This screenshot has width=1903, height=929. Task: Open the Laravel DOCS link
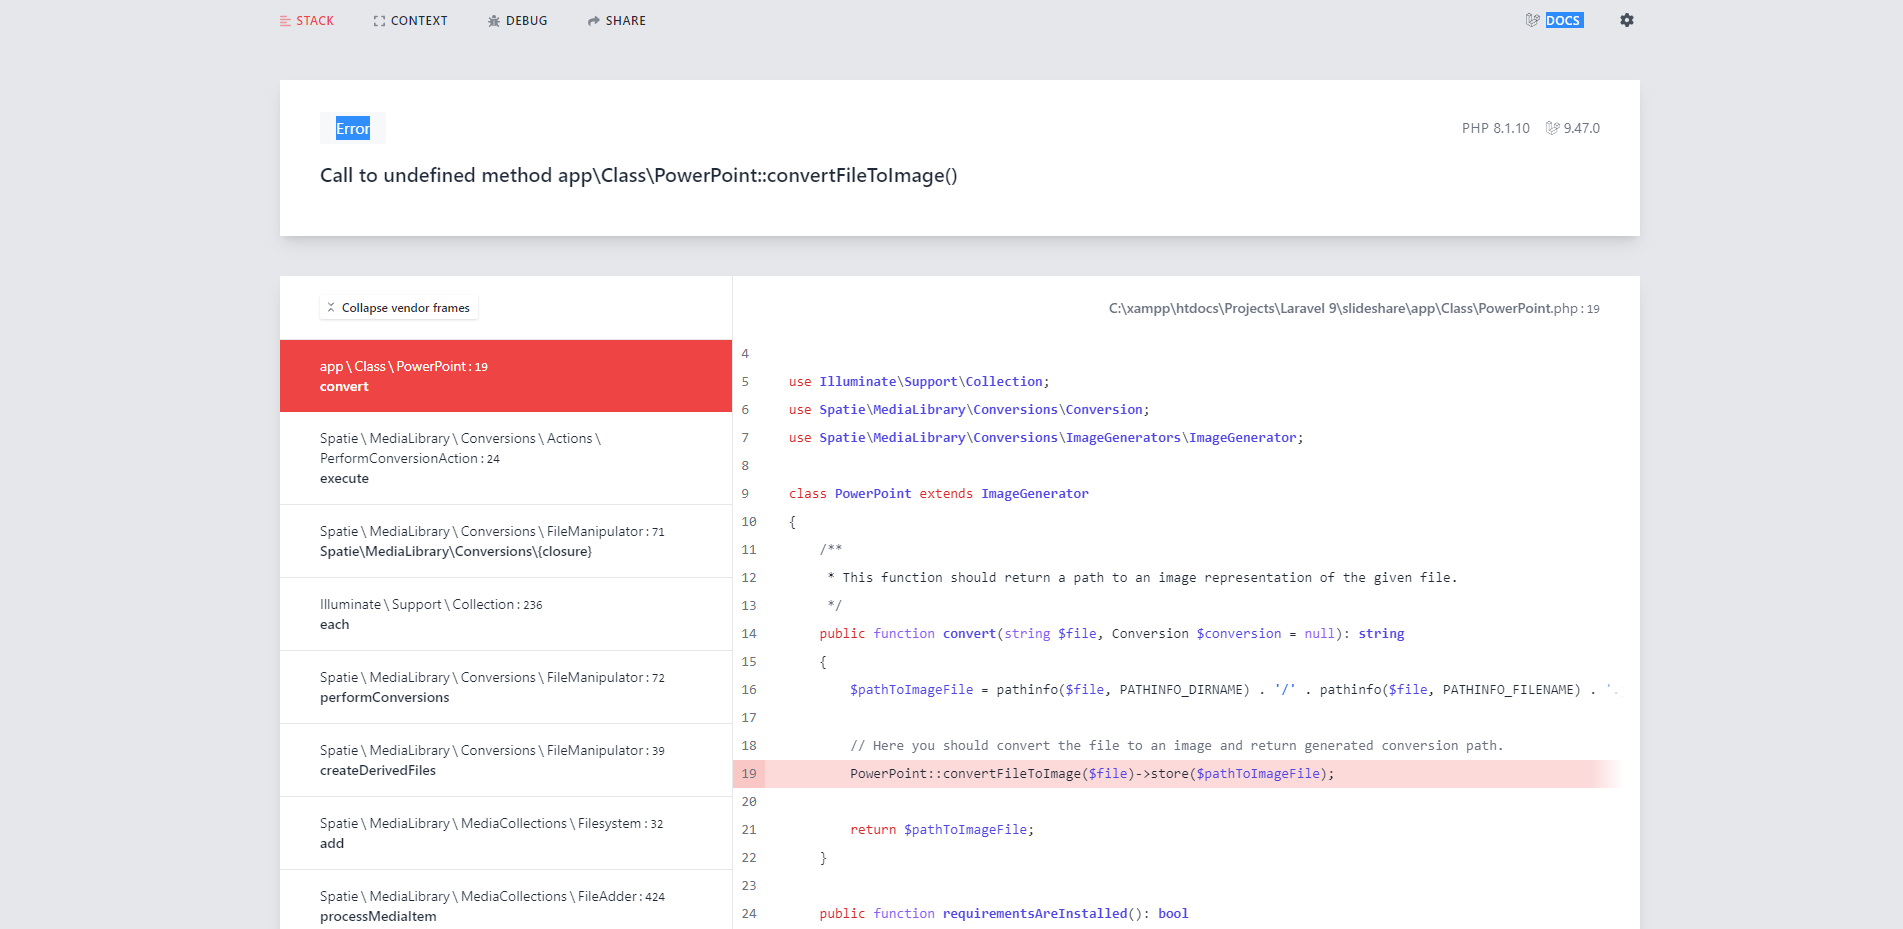(1564, 20)
